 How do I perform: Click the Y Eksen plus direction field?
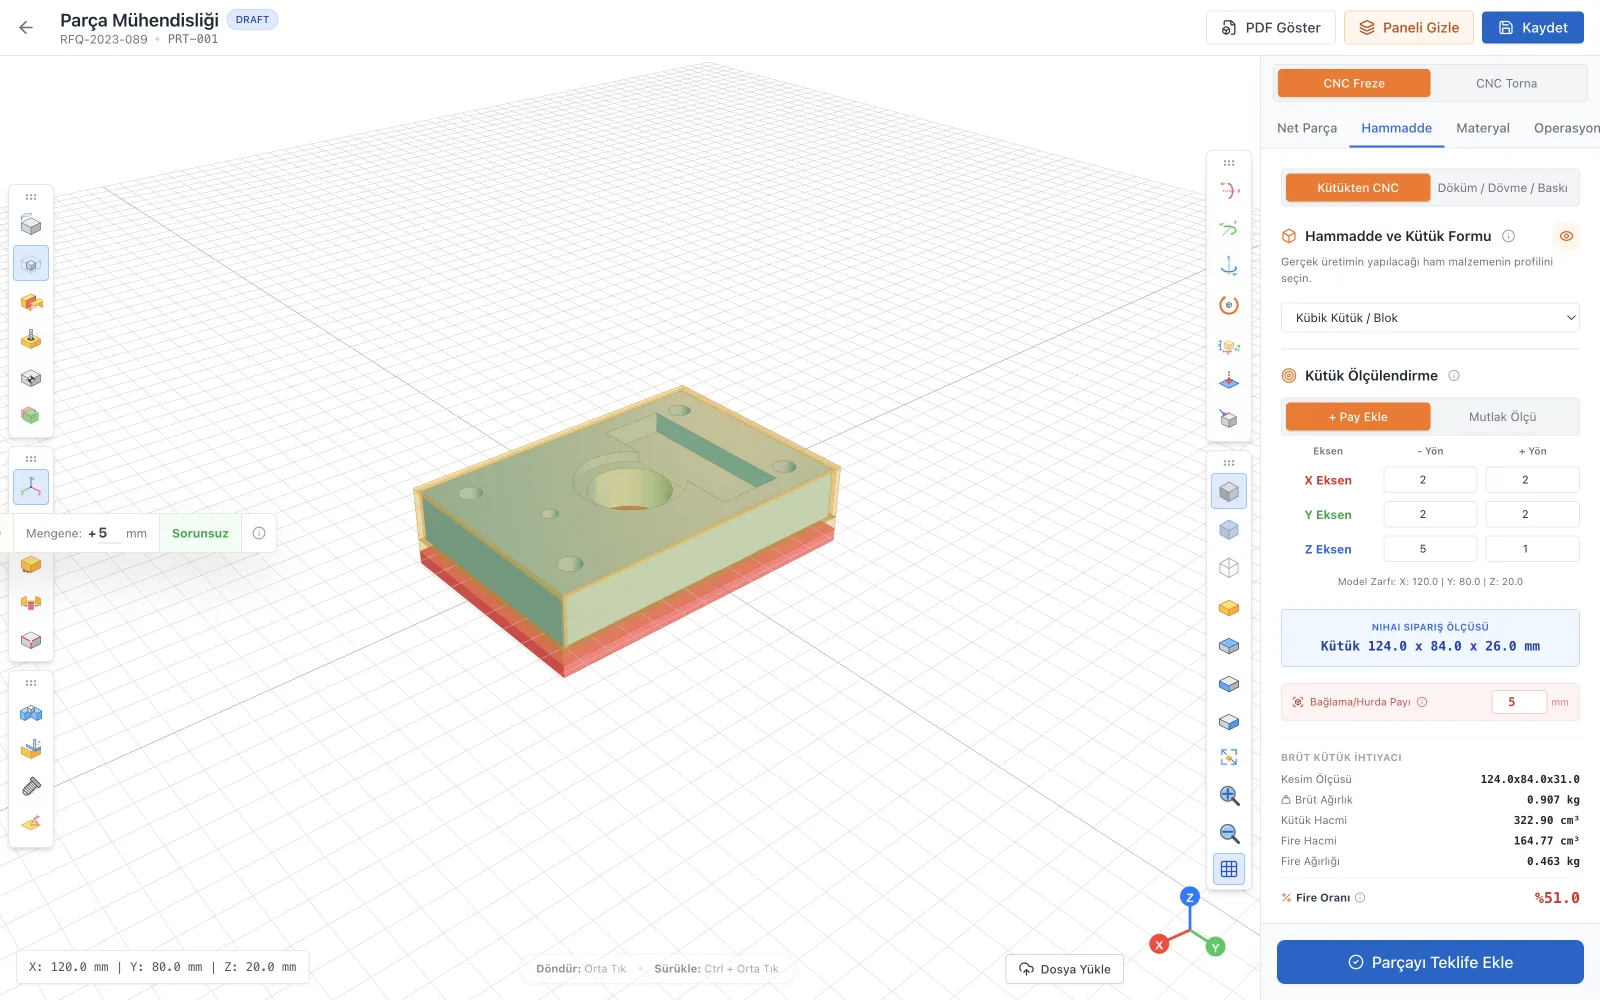point(1532,514)
